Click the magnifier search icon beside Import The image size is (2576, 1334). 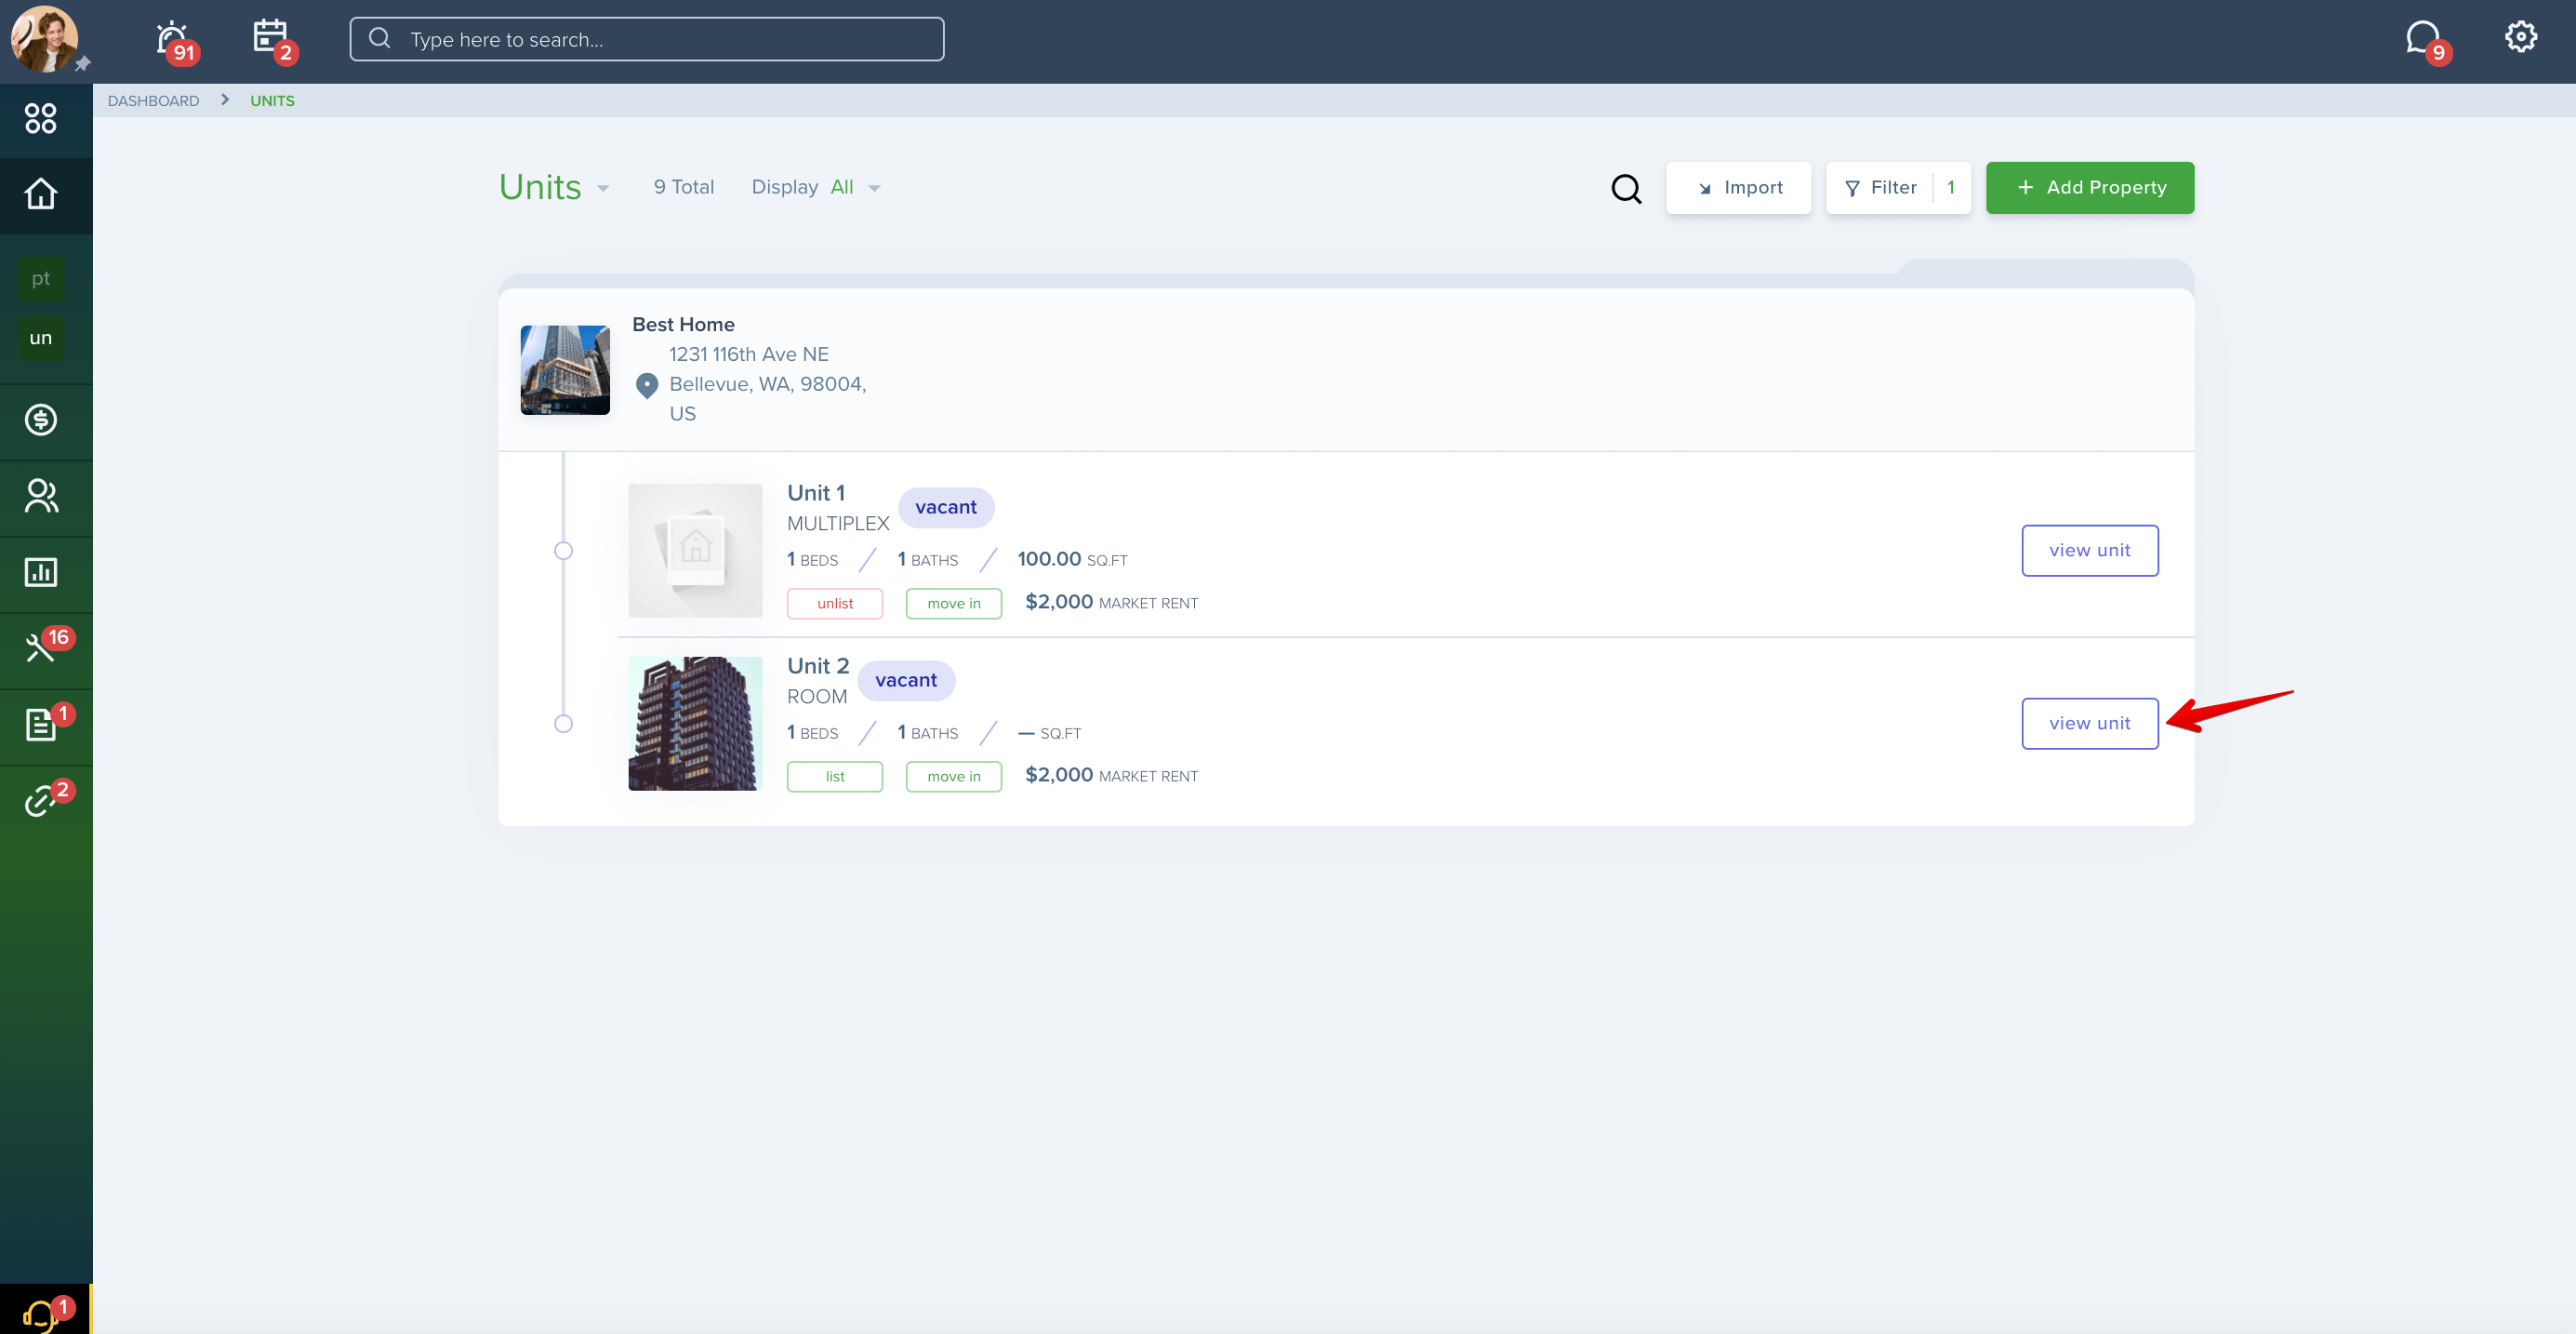1626,188
